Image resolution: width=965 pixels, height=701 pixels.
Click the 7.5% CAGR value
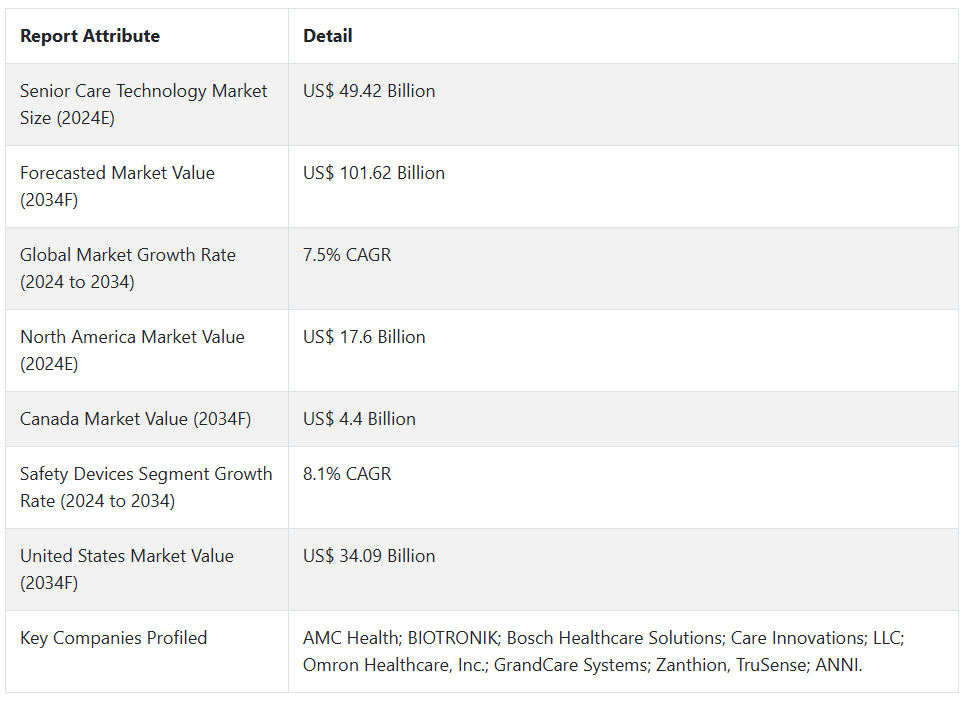point(347,255)
